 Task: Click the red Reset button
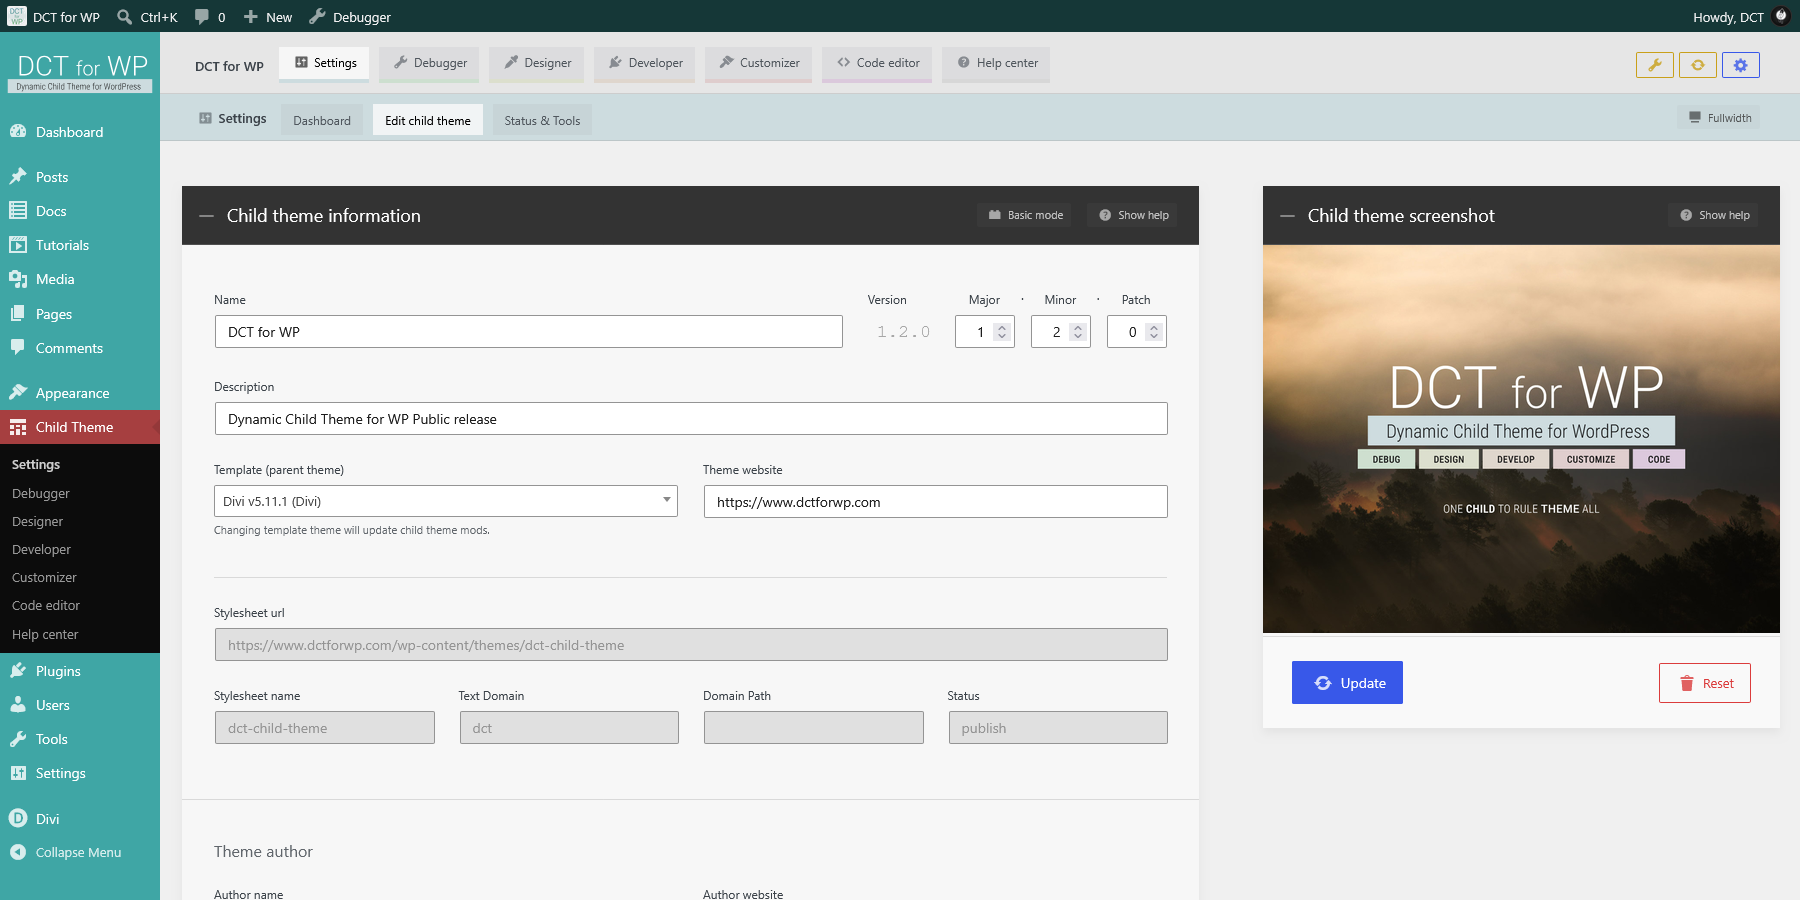pyautogui.click(x=1705, y=683)
